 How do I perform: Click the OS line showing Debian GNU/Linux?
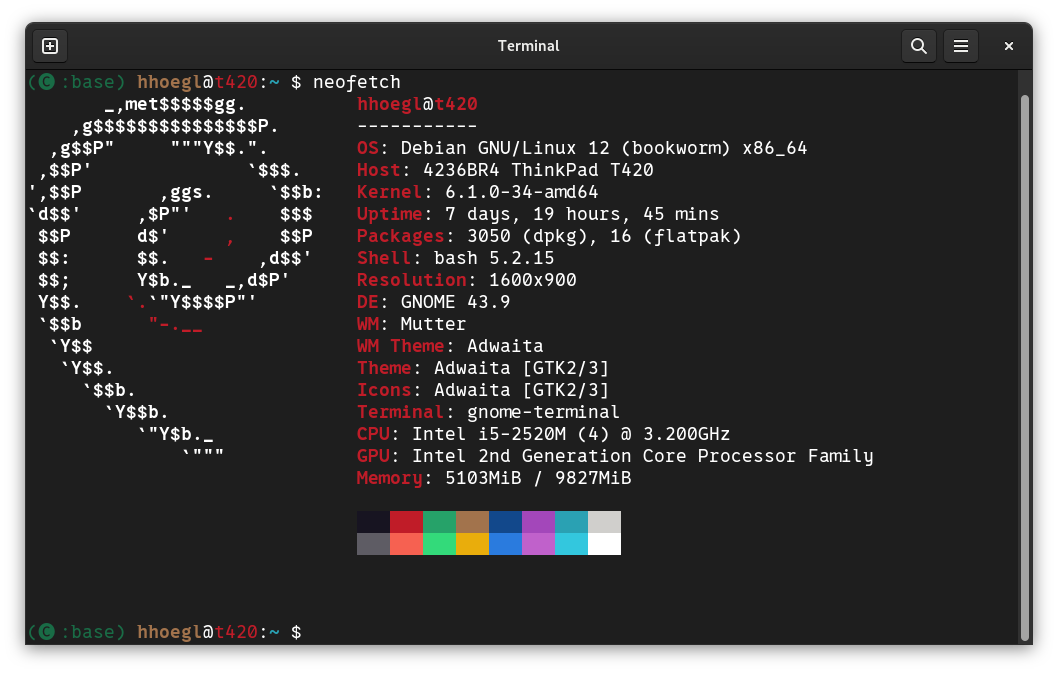pos(581,148)
